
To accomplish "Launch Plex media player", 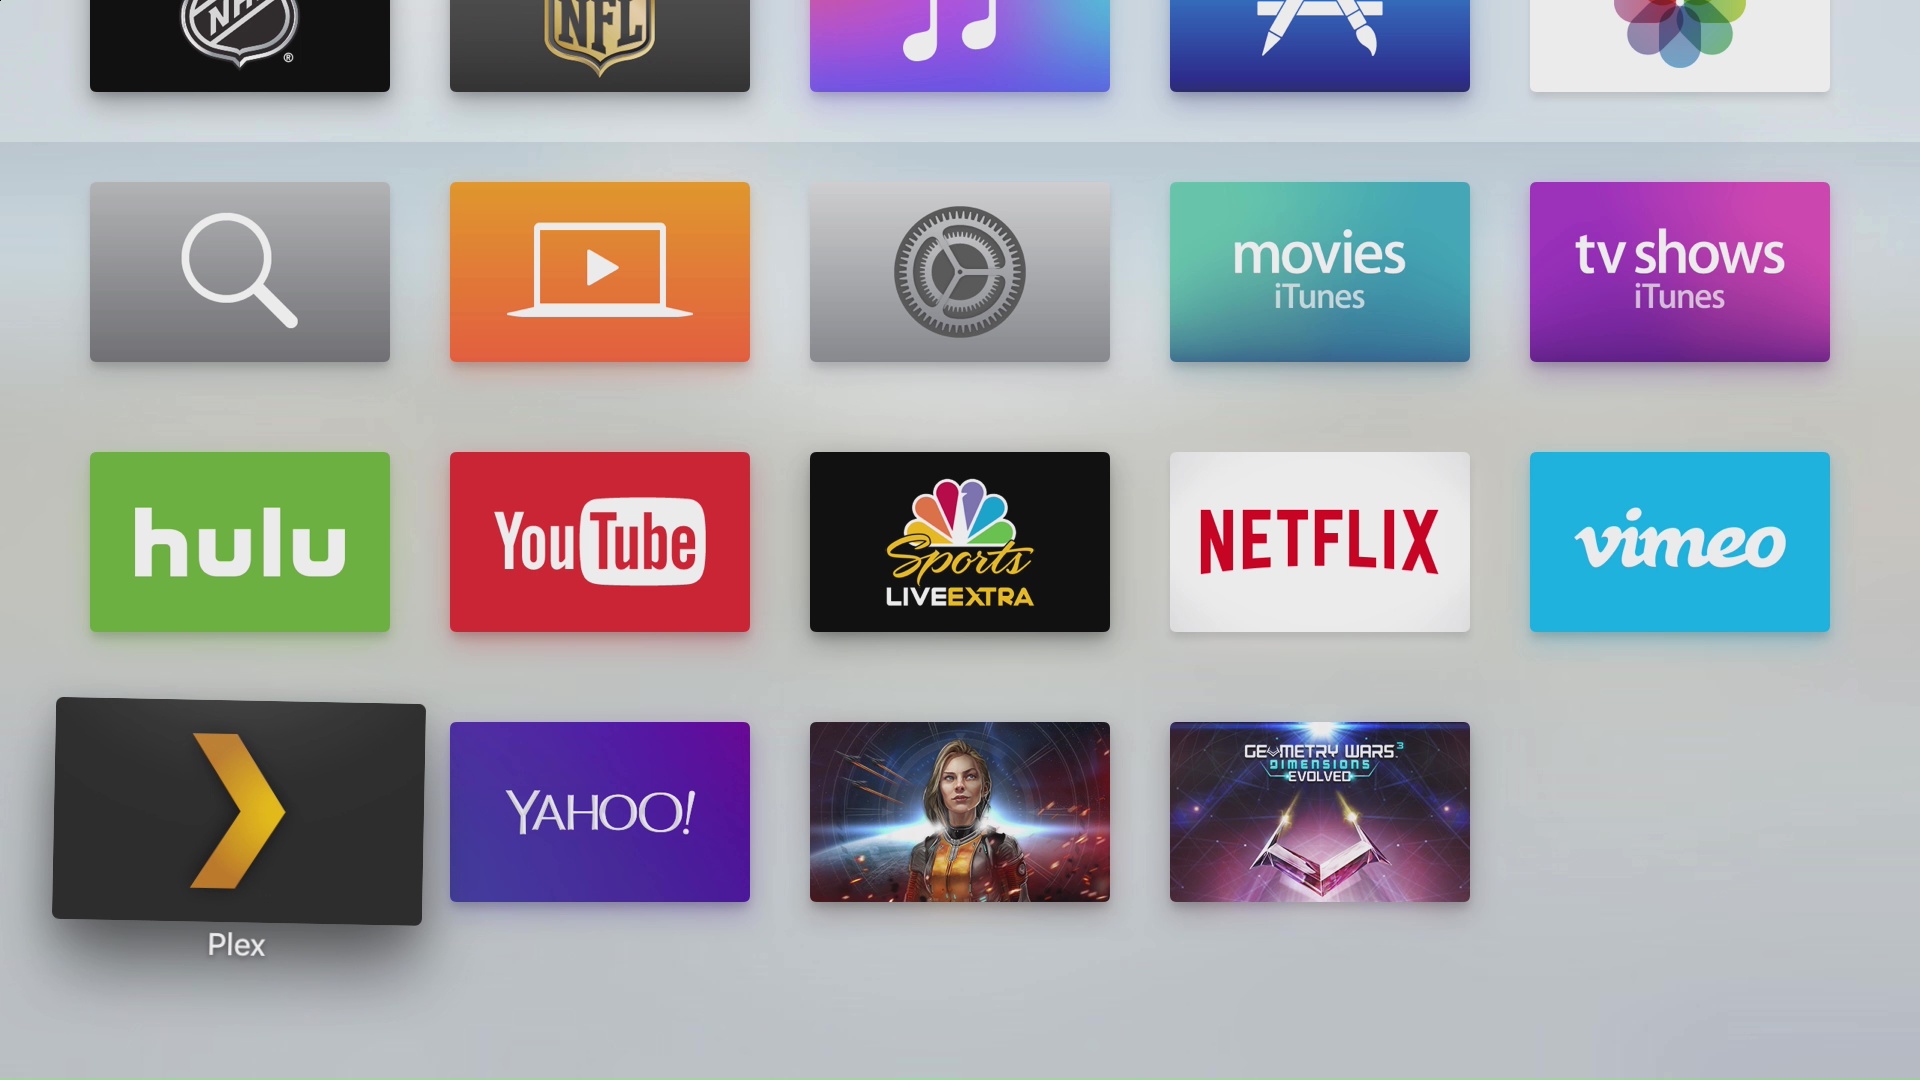I will coord(240,812).
